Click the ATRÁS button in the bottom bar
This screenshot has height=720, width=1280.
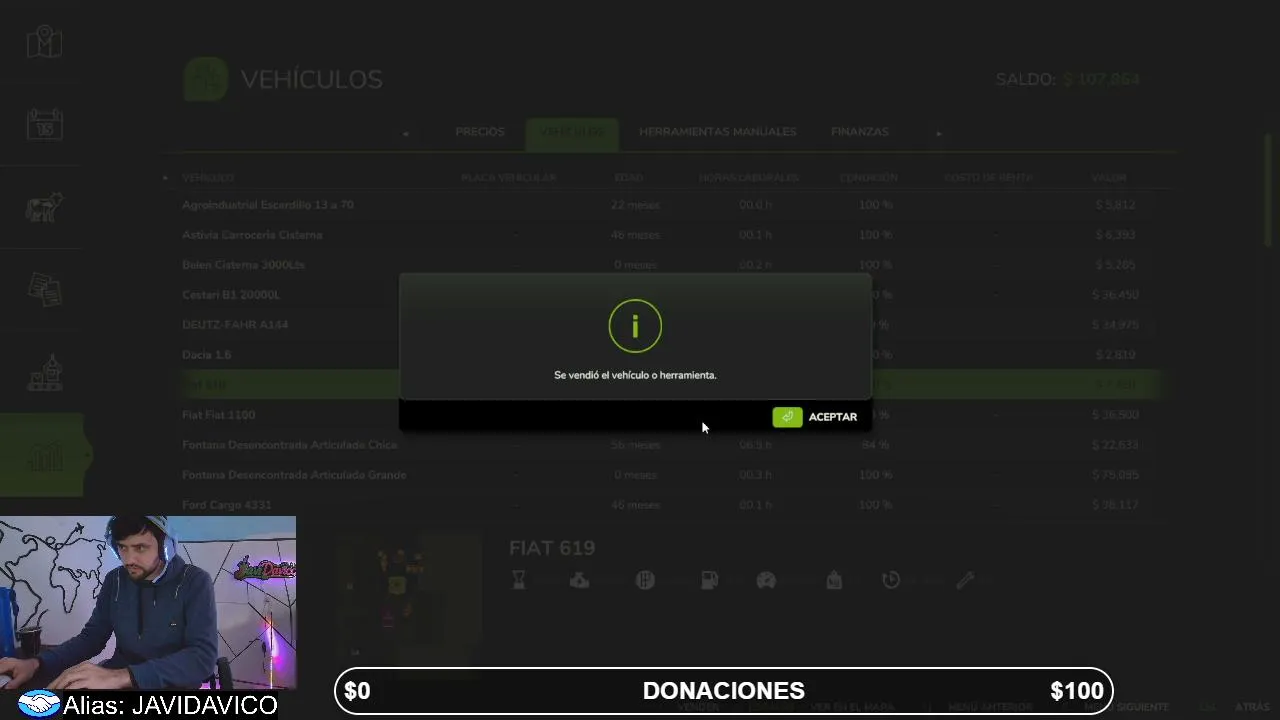coord(1252,707)
